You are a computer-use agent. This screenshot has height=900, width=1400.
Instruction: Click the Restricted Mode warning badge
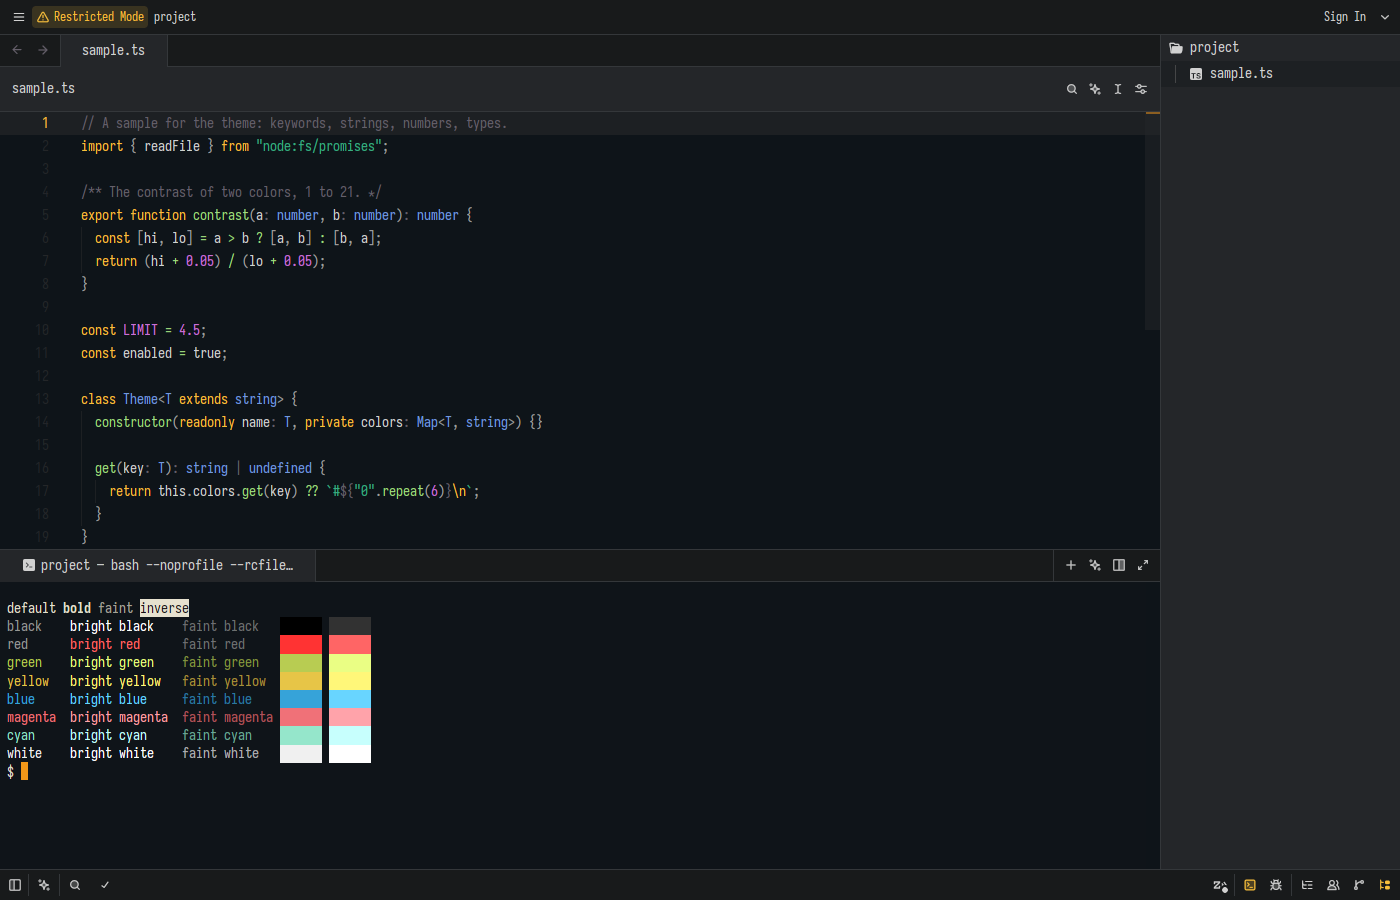[91, 17]
